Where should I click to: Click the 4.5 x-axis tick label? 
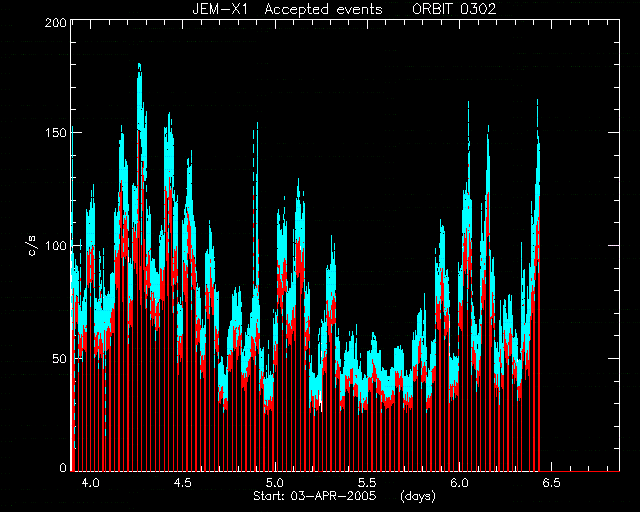pos(182,483)
